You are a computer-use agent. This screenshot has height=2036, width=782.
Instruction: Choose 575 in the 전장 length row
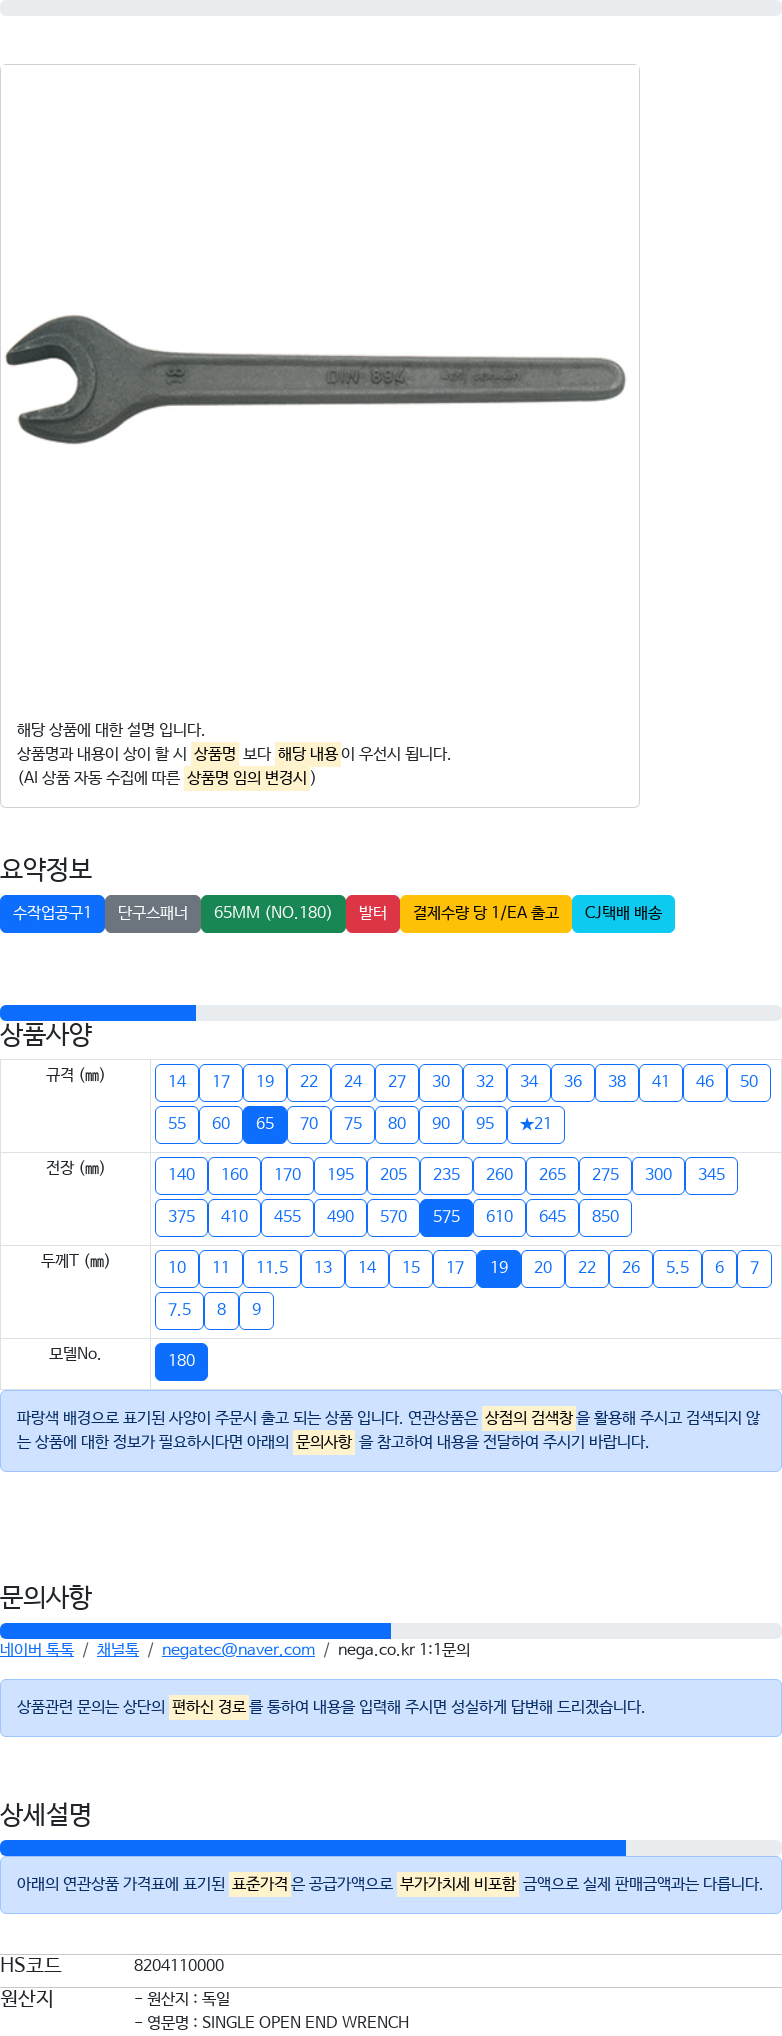[x=446, y=1217]
